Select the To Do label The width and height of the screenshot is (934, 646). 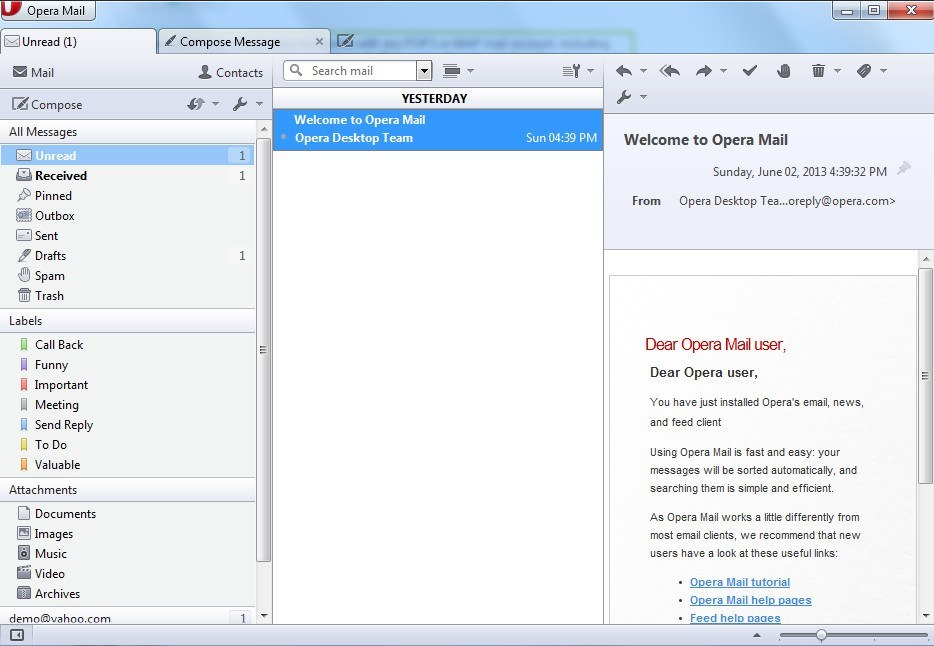coord(127,445)
